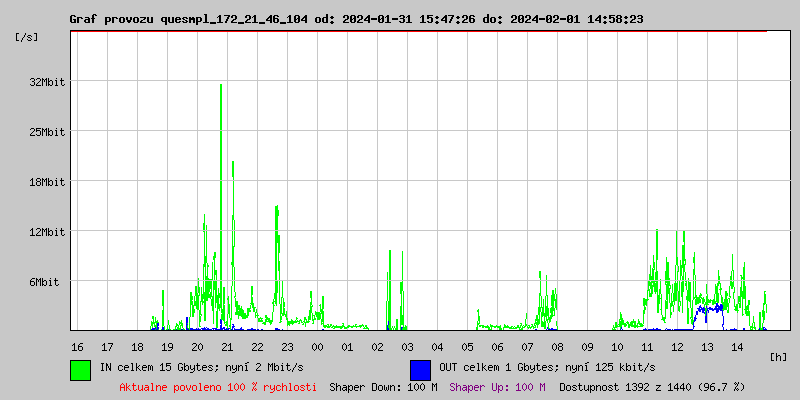Click the 12Mbit y-axis label
The height and width of the screenshot is (400, 800).
point(46,232)
